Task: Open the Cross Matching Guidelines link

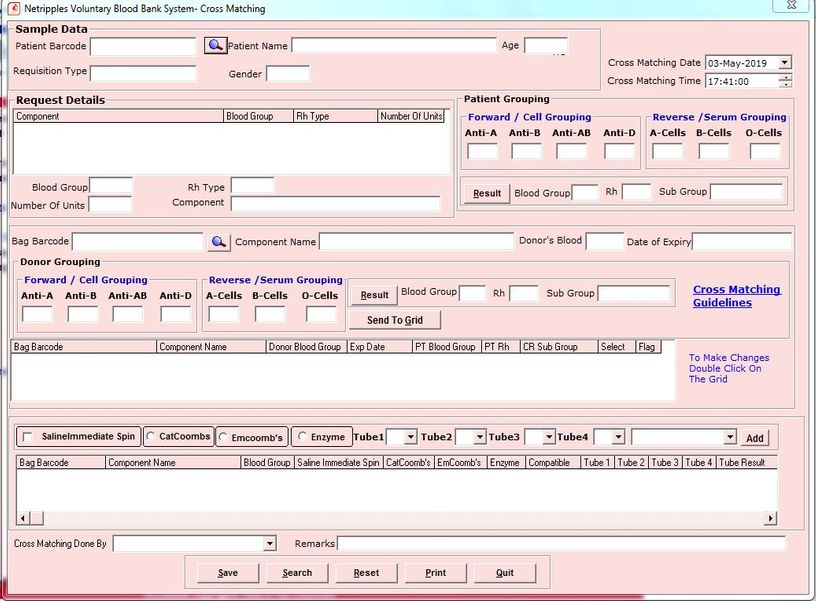Action: tap(736, 296)
